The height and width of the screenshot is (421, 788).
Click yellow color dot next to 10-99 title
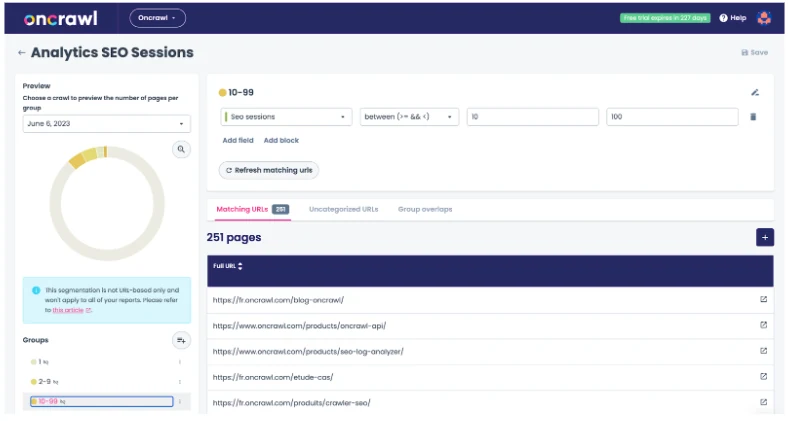click(x=222, y=92)
